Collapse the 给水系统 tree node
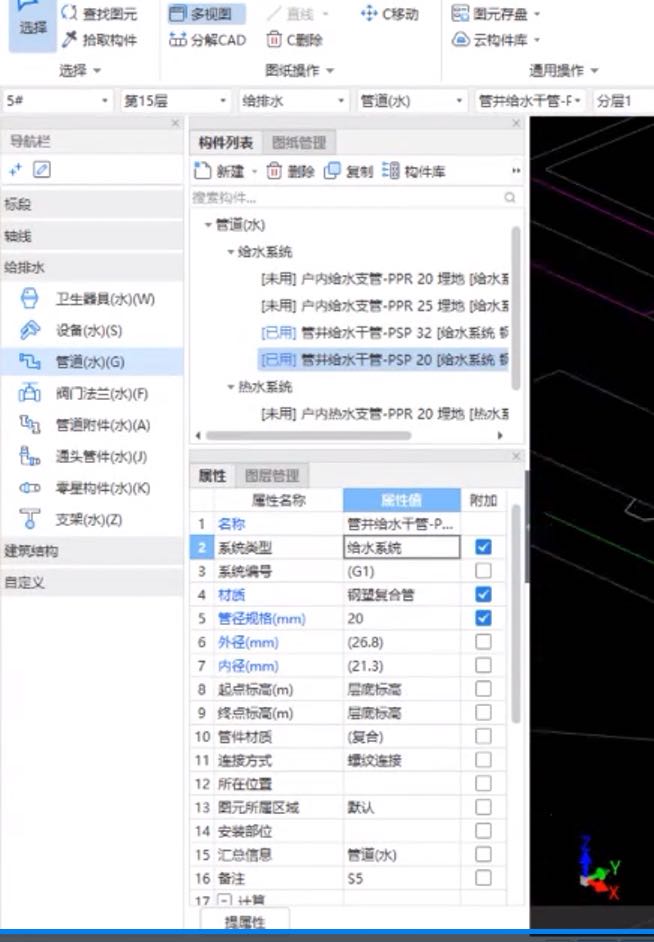Screen dimensions: 654x942 click(230, 252)
